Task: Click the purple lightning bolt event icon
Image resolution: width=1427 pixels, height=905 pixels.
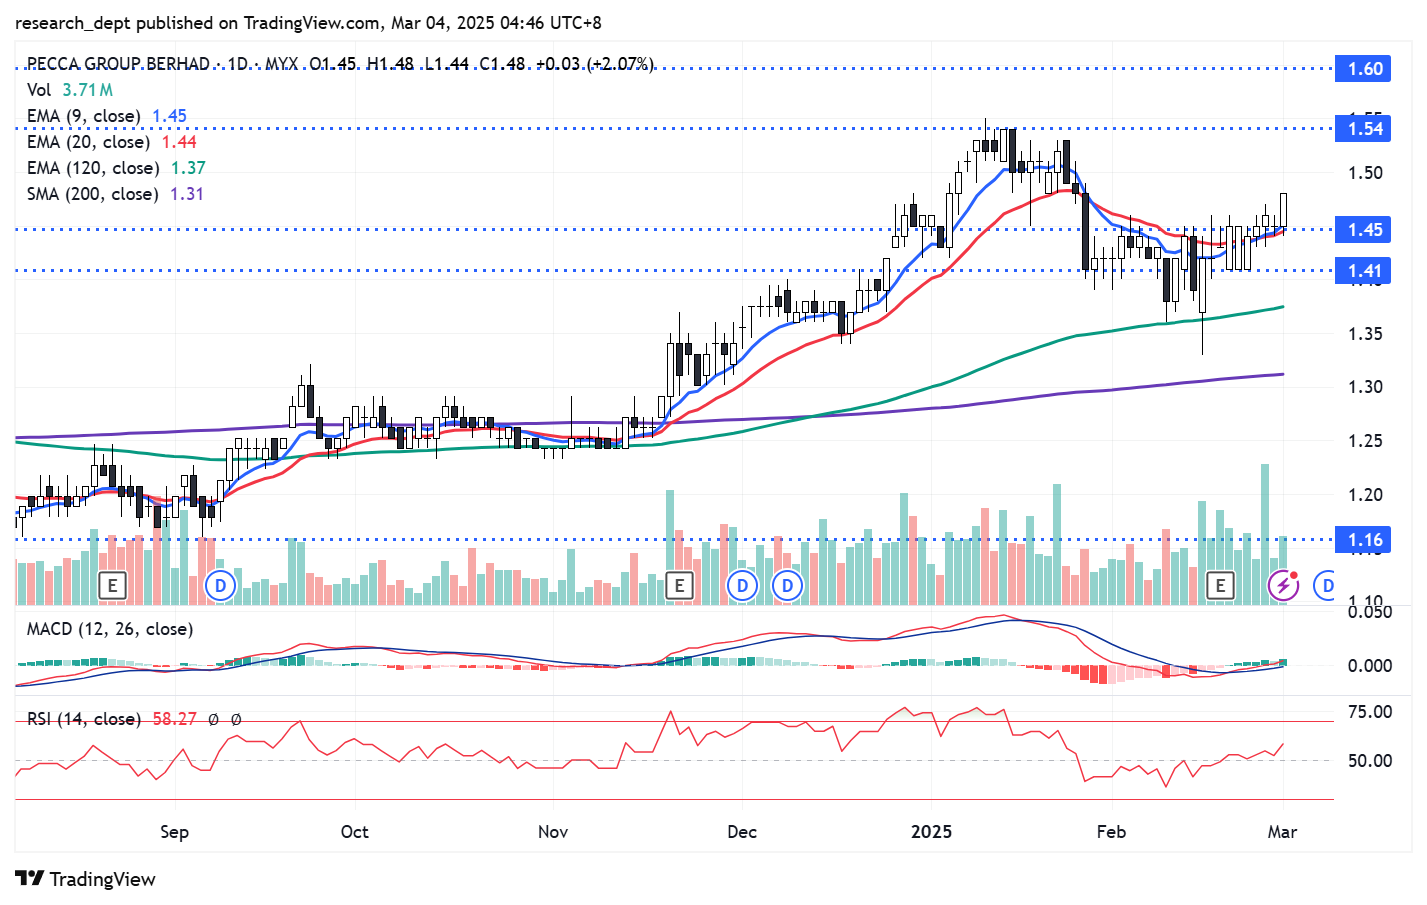Action: pyautogui.click(x=1283, y=585)
